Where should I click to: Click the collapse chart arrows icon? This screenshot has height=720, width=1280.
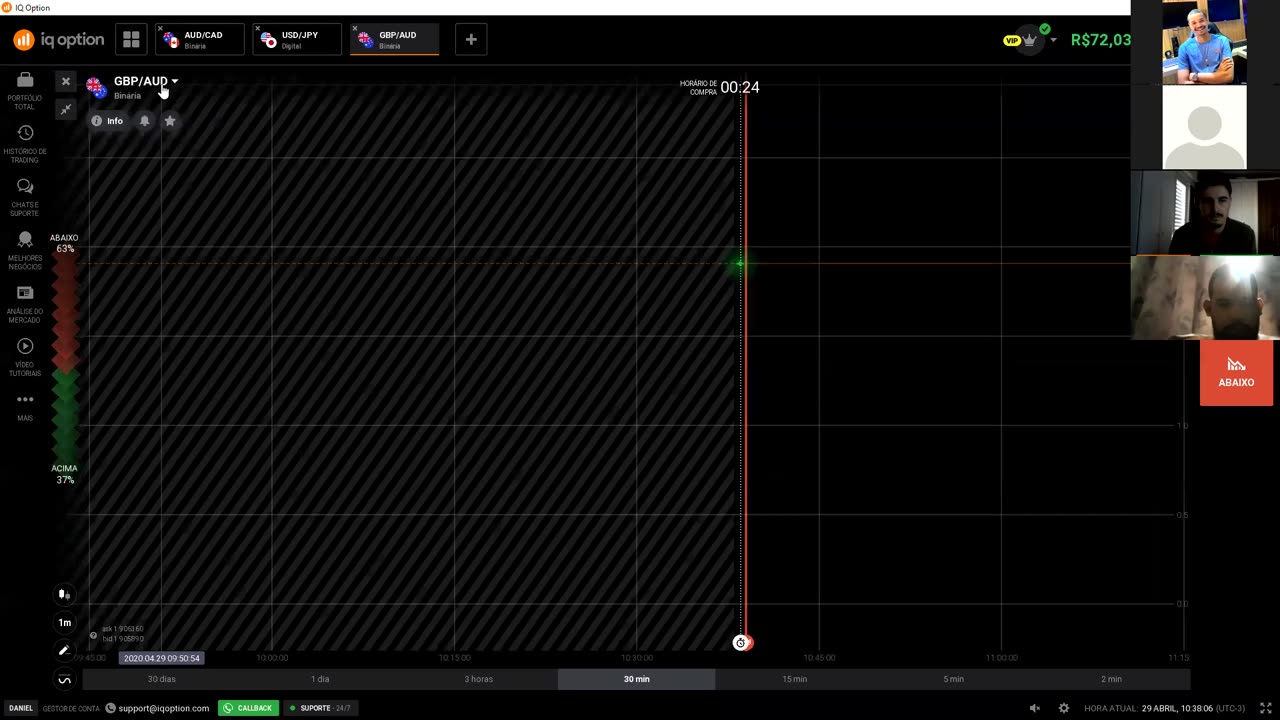point(66,109)
